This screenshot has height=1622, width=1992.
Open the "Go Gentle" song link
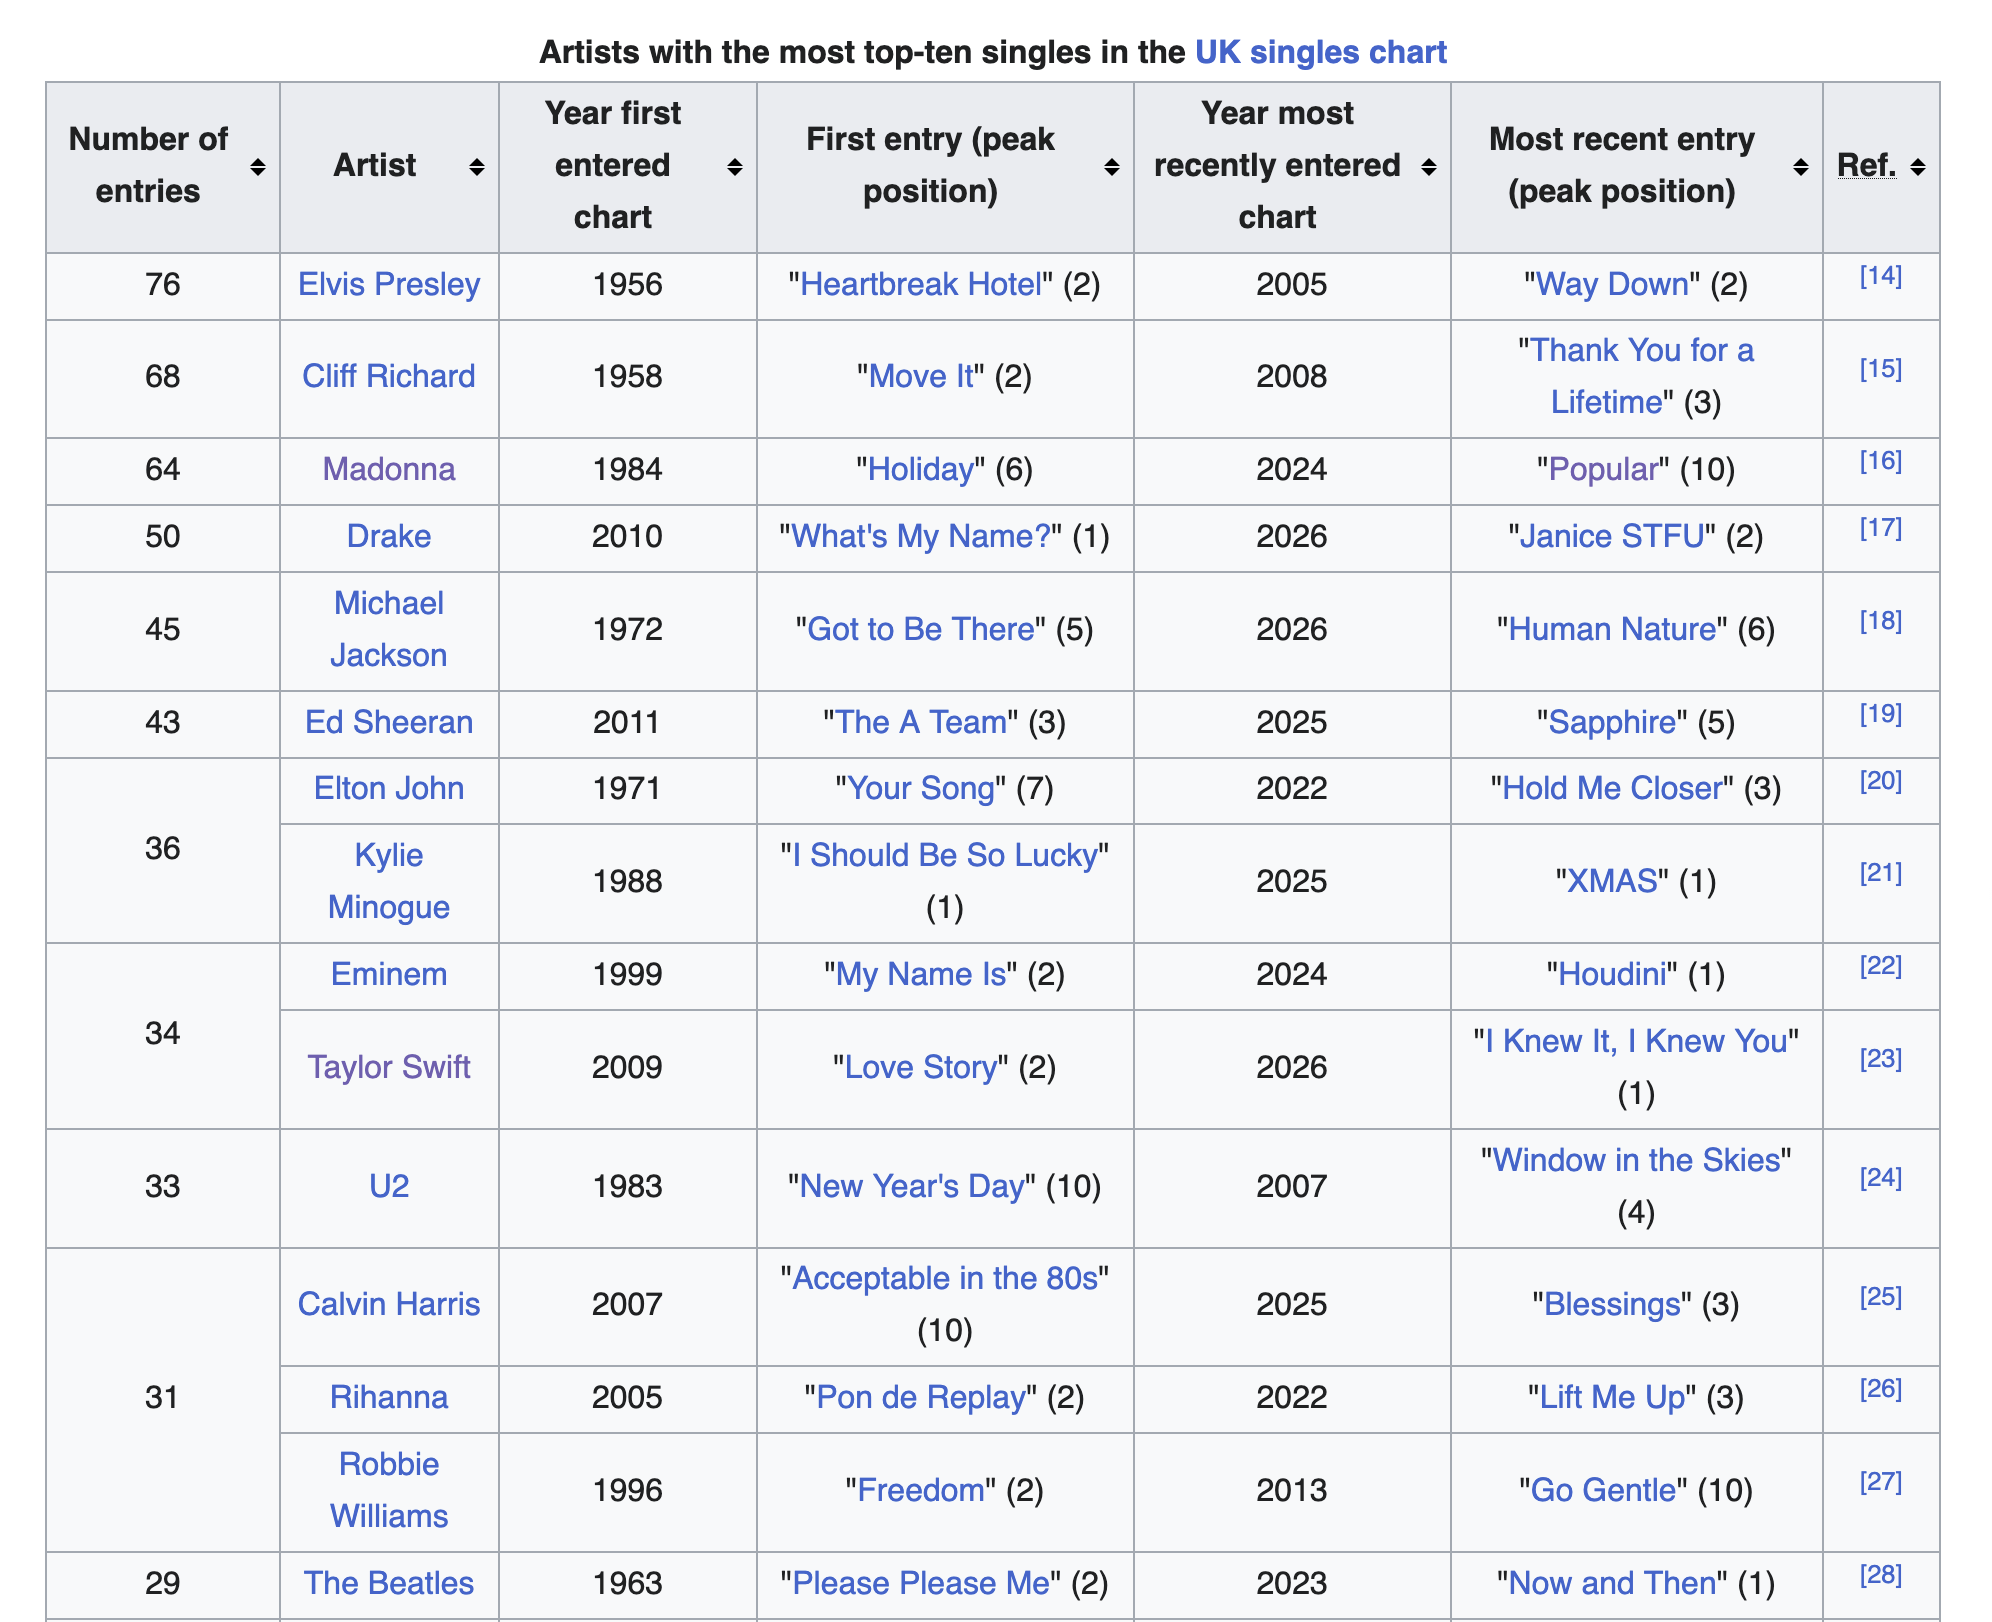(x=1604, y=1491)
